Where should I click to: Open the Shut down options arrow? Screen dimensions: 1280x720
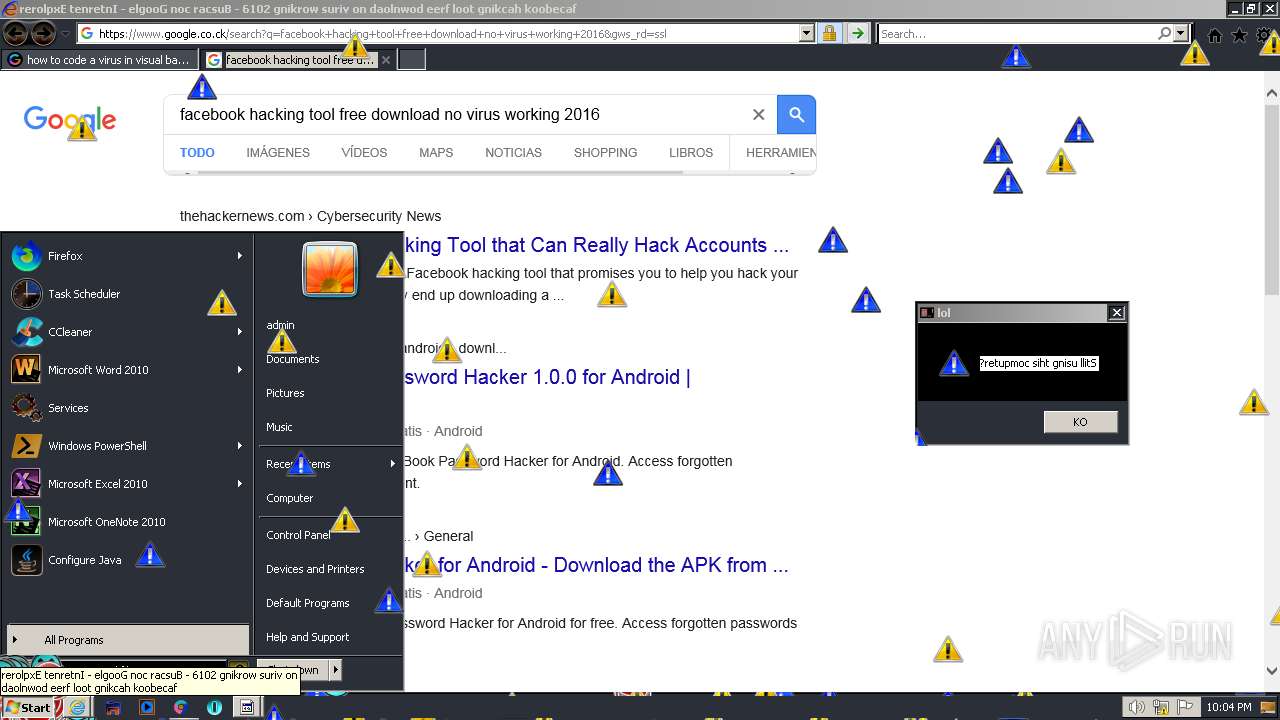click(x=335, y=669)
